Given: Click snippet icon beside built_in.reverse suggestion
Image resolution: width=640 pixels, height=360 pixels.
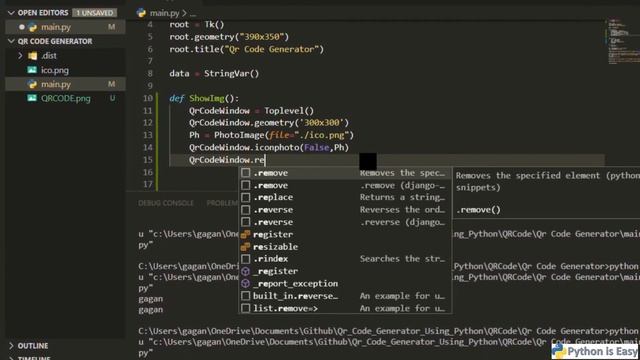Looking at the screenshot, I should pyautogui.click(x=245, y=296).
